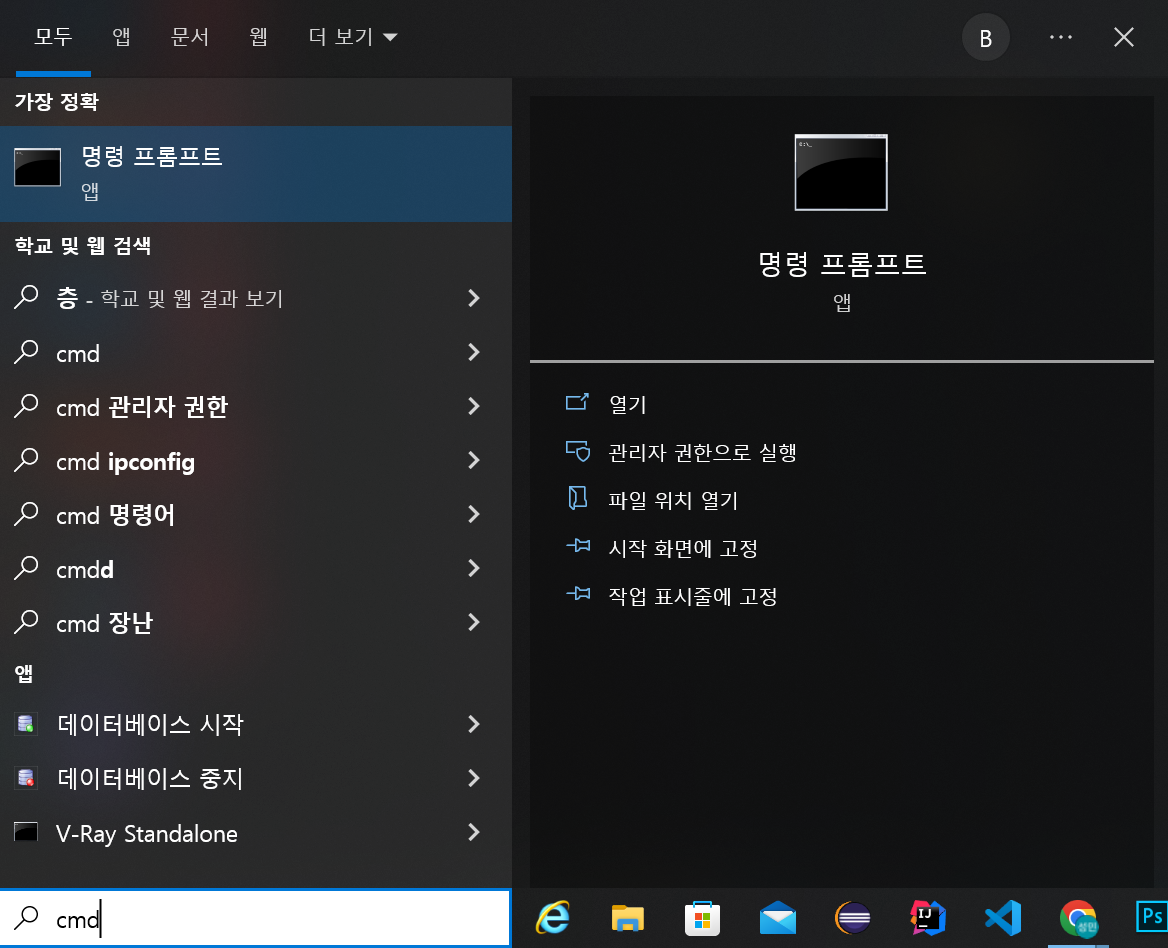
Task: Select the cmd ipconfig suggestion text
Action: tap(125, 462)
